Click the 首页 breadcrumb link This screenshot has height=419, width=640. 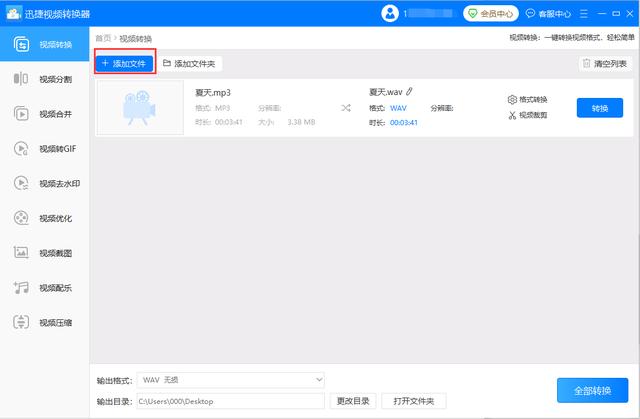[x=102, y=38]
